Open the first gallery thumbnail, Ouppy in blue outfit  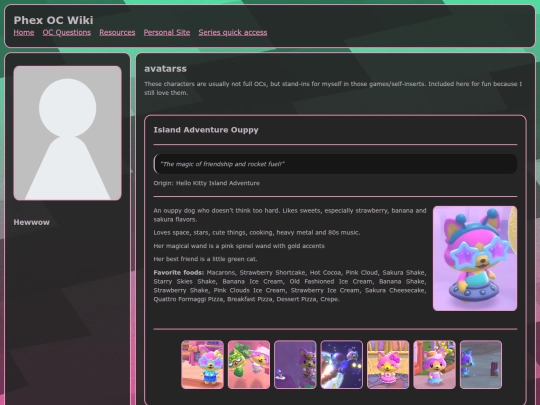pyautogui.click(x=202, y=364)
